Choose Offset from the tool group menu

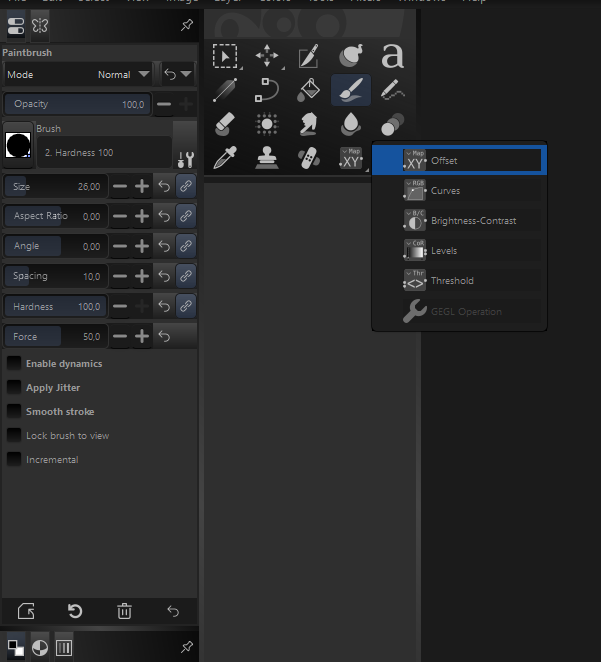[x=459, y=160]
